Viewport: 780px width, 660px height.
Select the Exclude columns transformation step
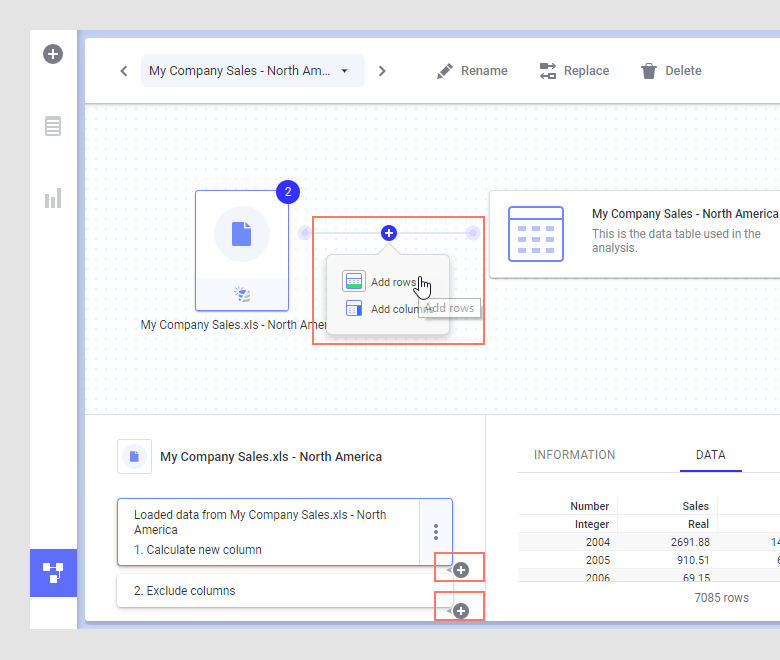270,591
